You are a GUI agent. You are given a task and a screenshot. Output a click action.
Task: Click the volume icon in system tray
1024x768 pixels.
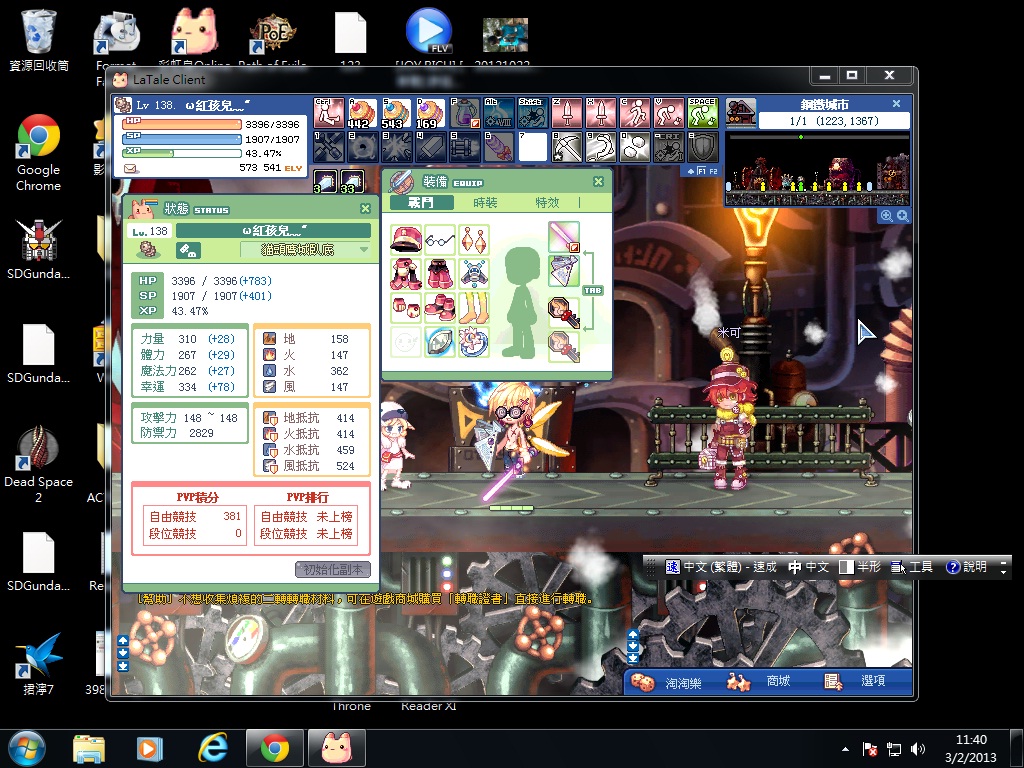tap(918, 749)
